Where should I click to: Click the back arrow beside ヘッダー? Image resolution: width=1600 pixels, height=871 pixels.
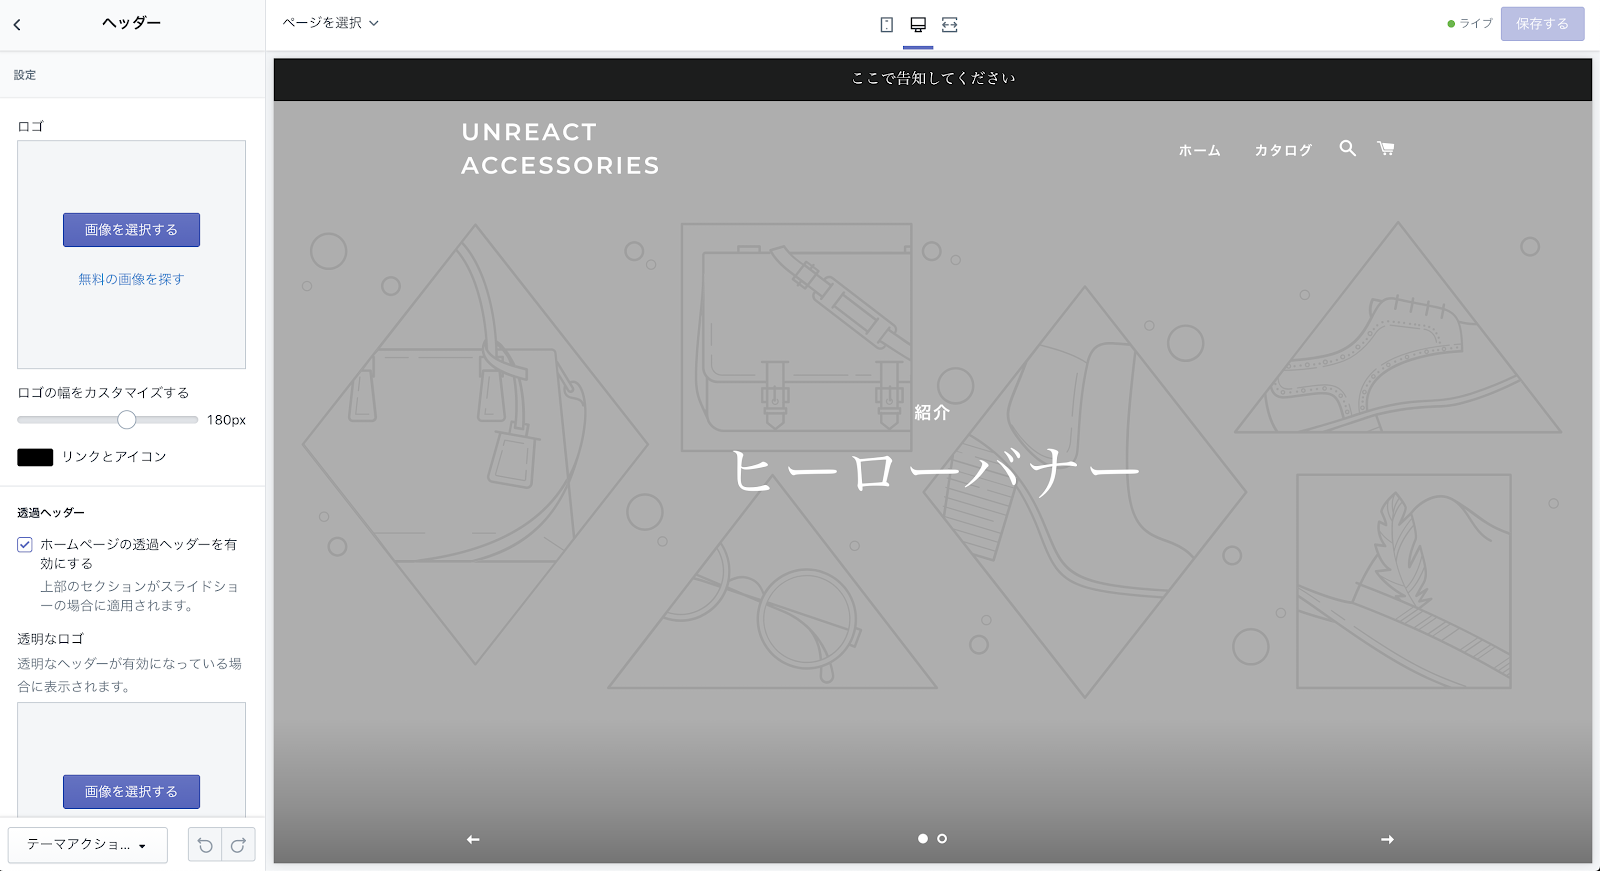(17, 25)
